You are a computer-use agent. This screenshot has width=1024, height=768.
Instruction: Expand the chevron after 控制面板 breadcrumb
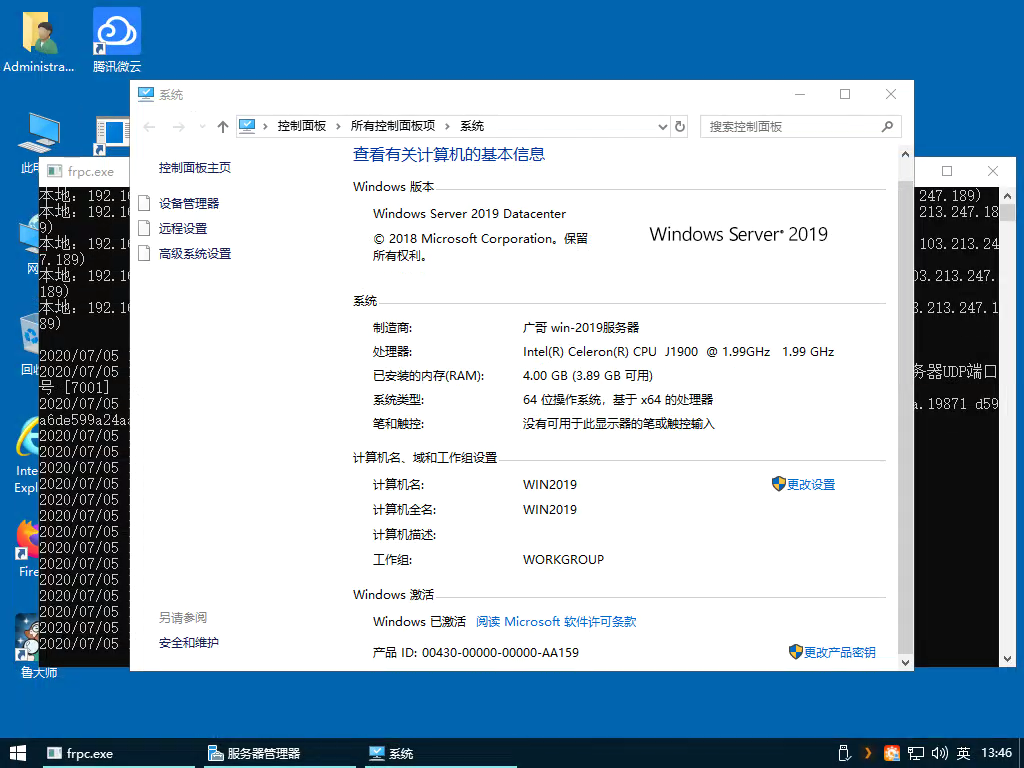(338, 127)
